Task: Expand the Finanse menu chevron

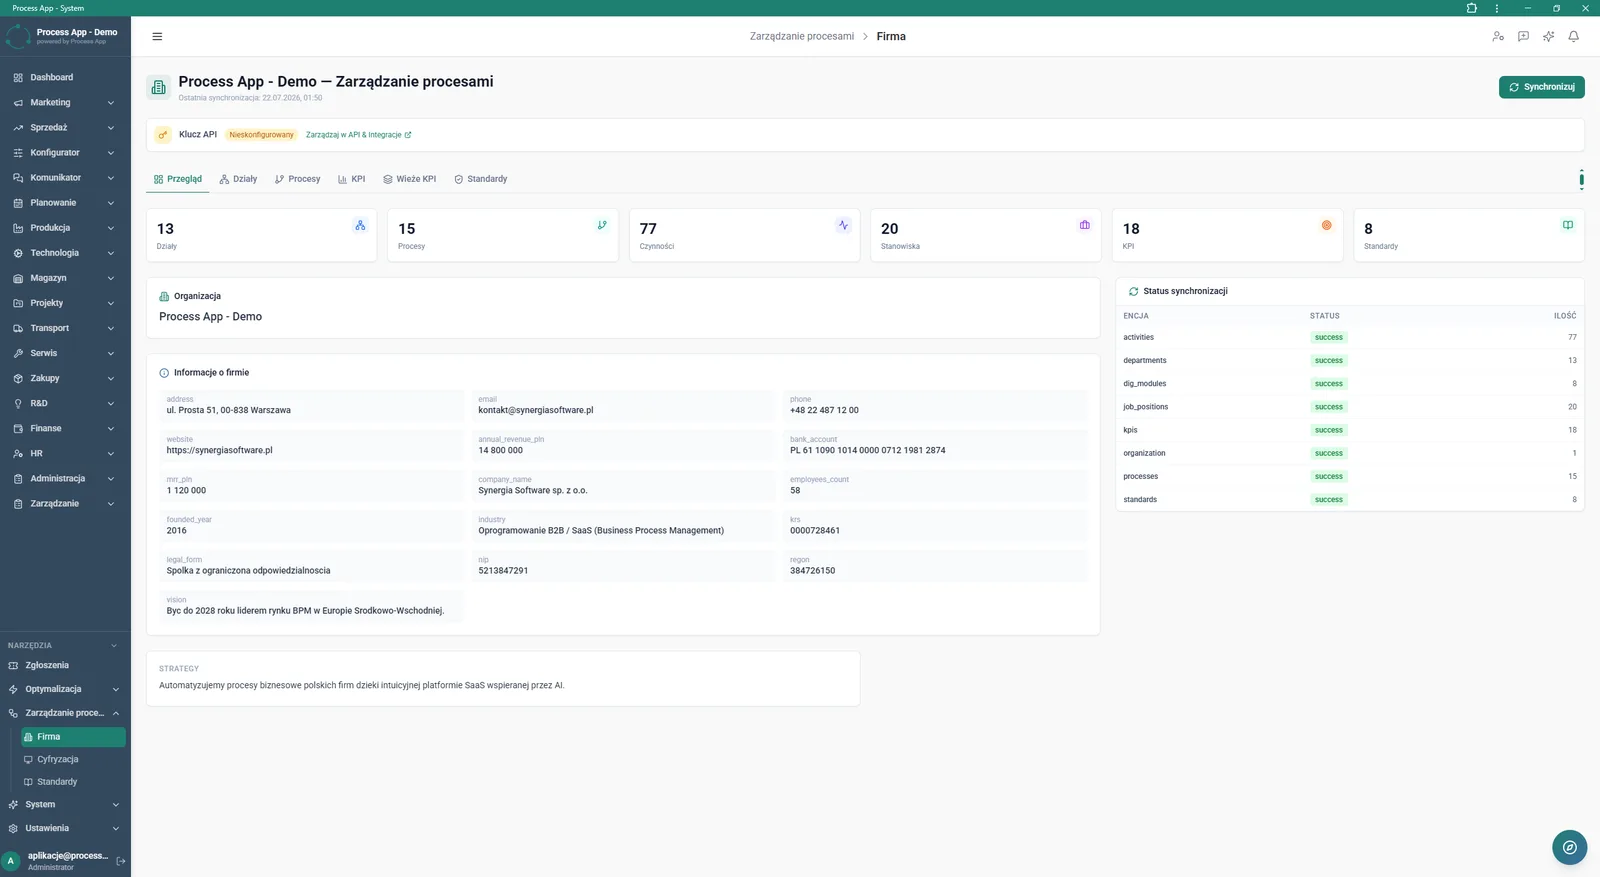Action: [111, 429]
